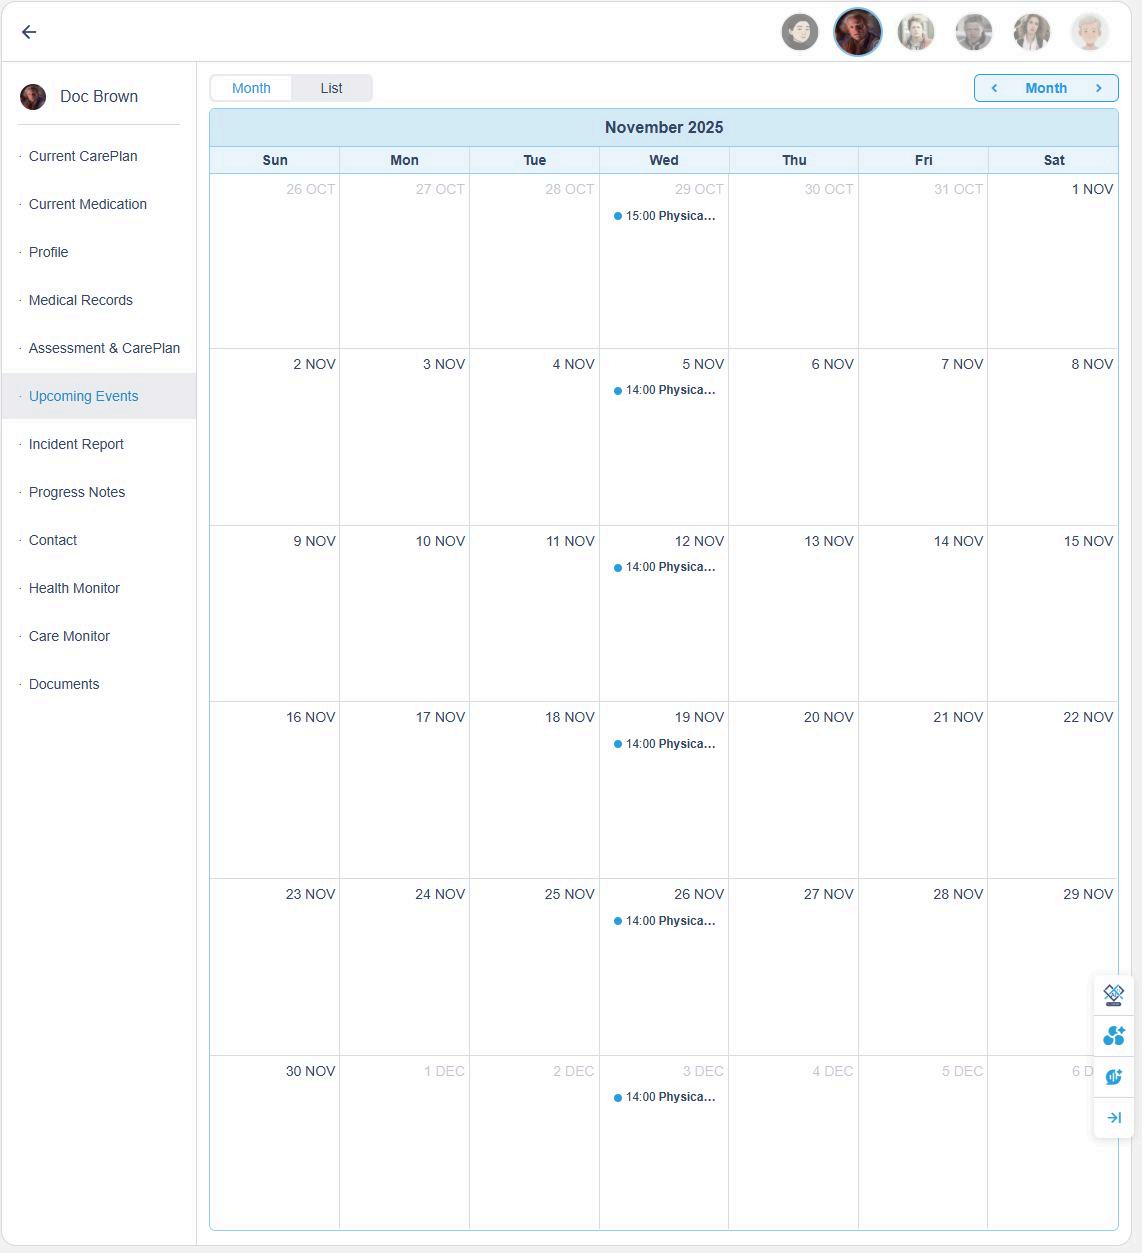Image resolution: width=1142 pixels, height=1253 pixels.
Task: Click the 14 NOV day cell
Action: click(923, 620)
